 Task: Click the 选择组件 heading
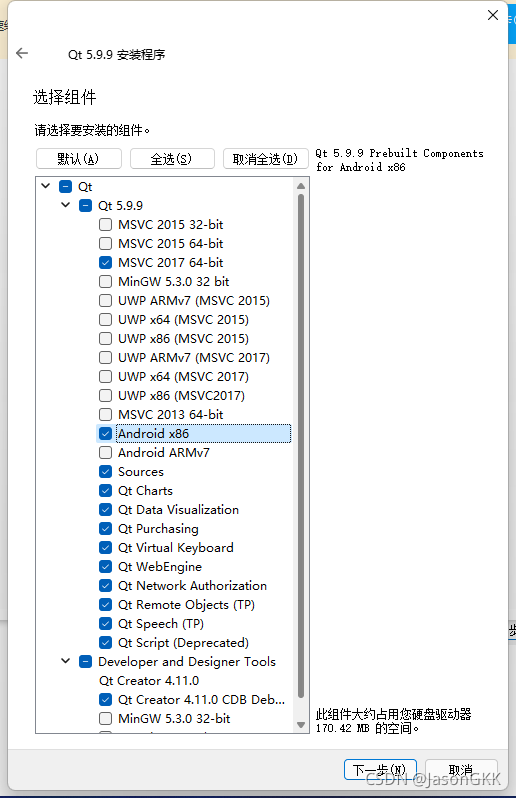[x=65, y=97]
